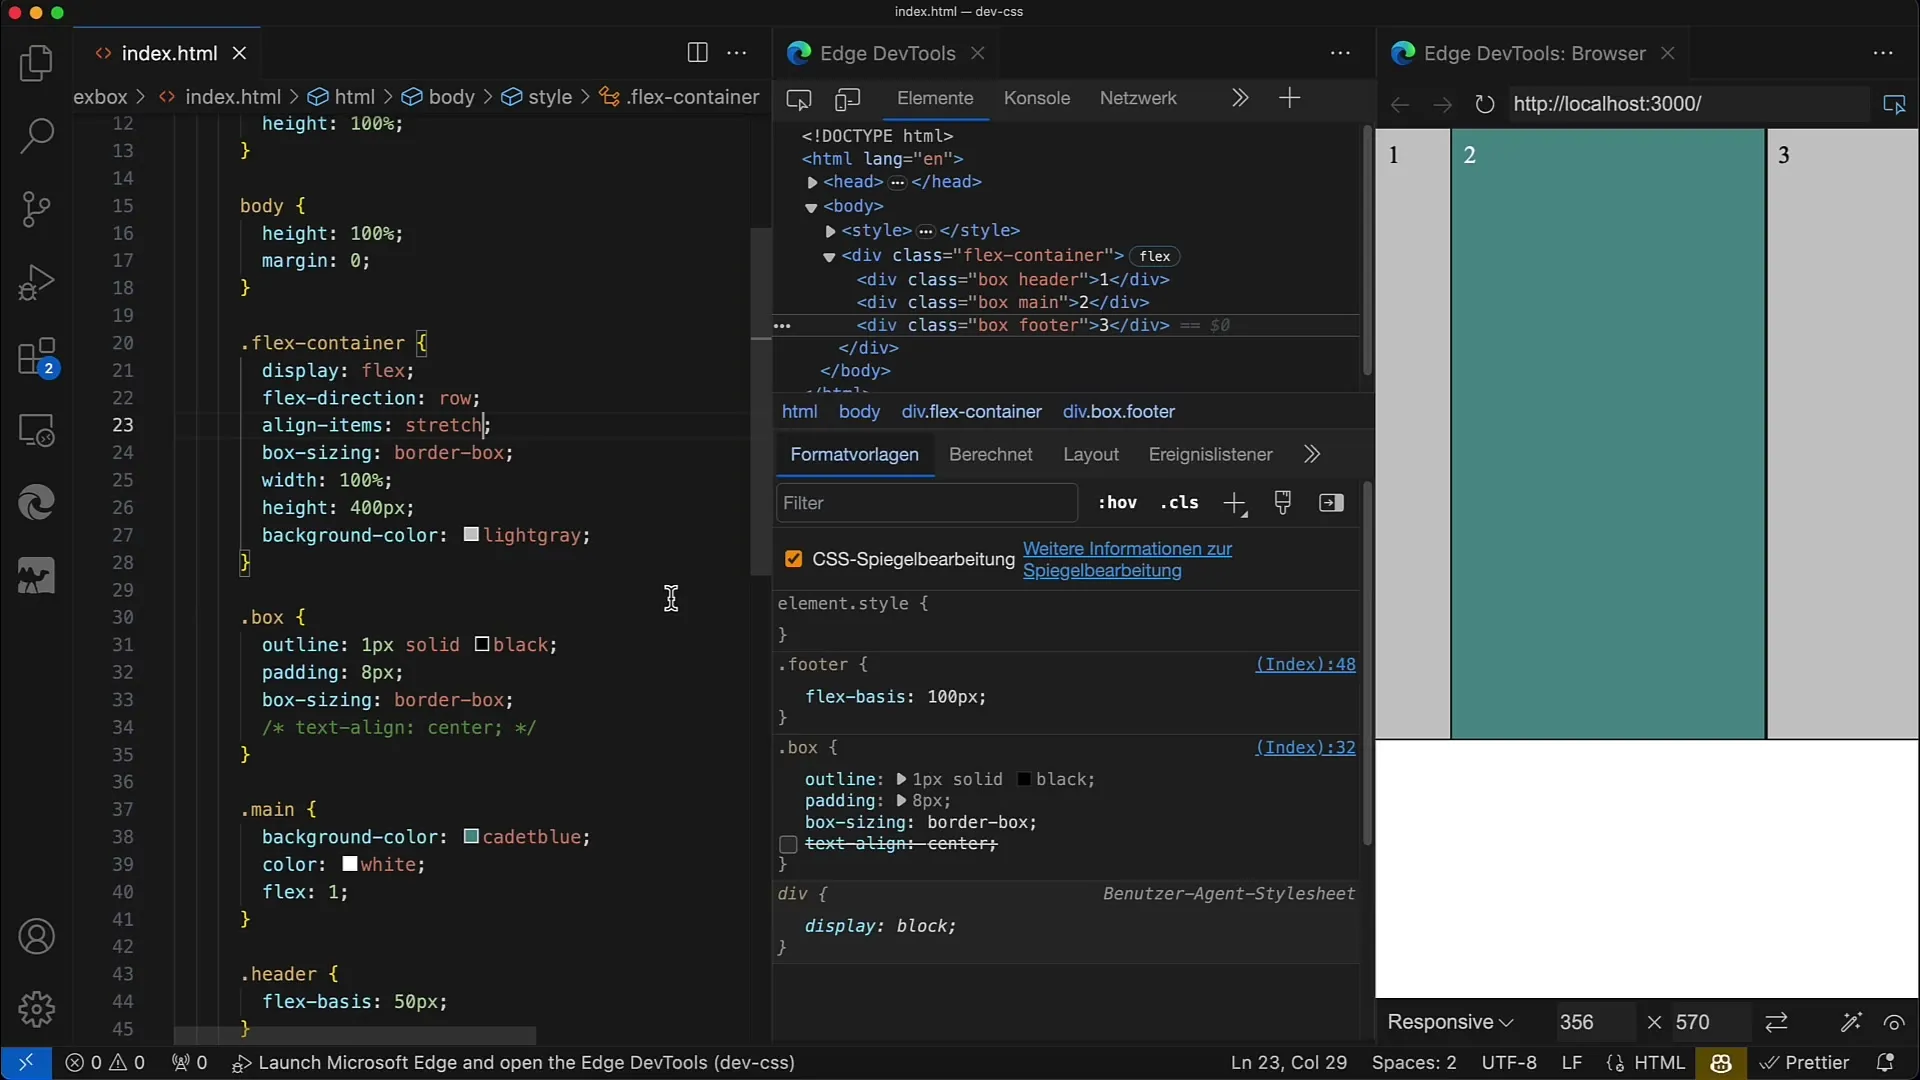The image size is (1920, 1080).
Task: Show more styles sidebar tabs chevron
Action: point(1312,454)
